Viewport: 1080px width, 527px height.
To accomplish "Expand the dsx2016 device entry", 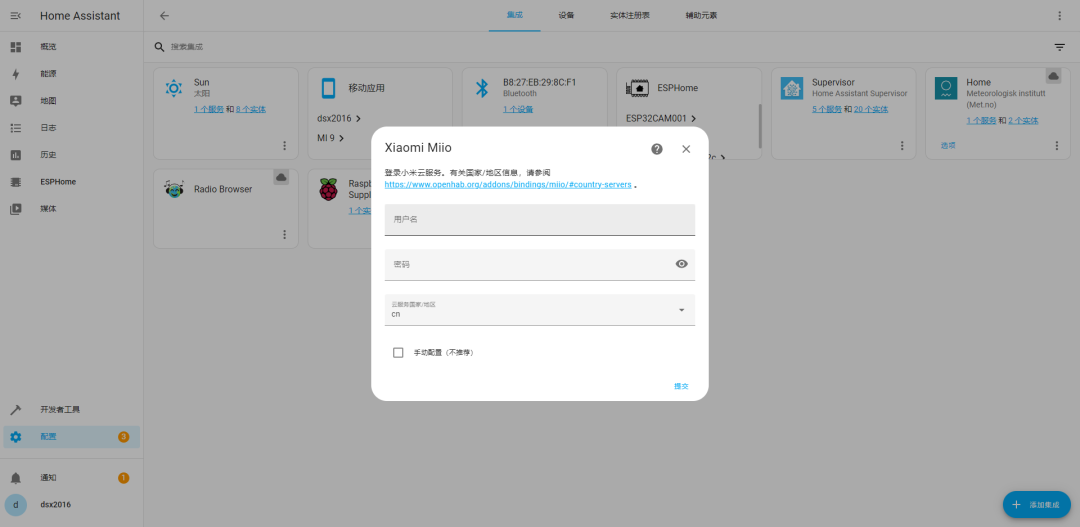I will (x=339, y=118).
